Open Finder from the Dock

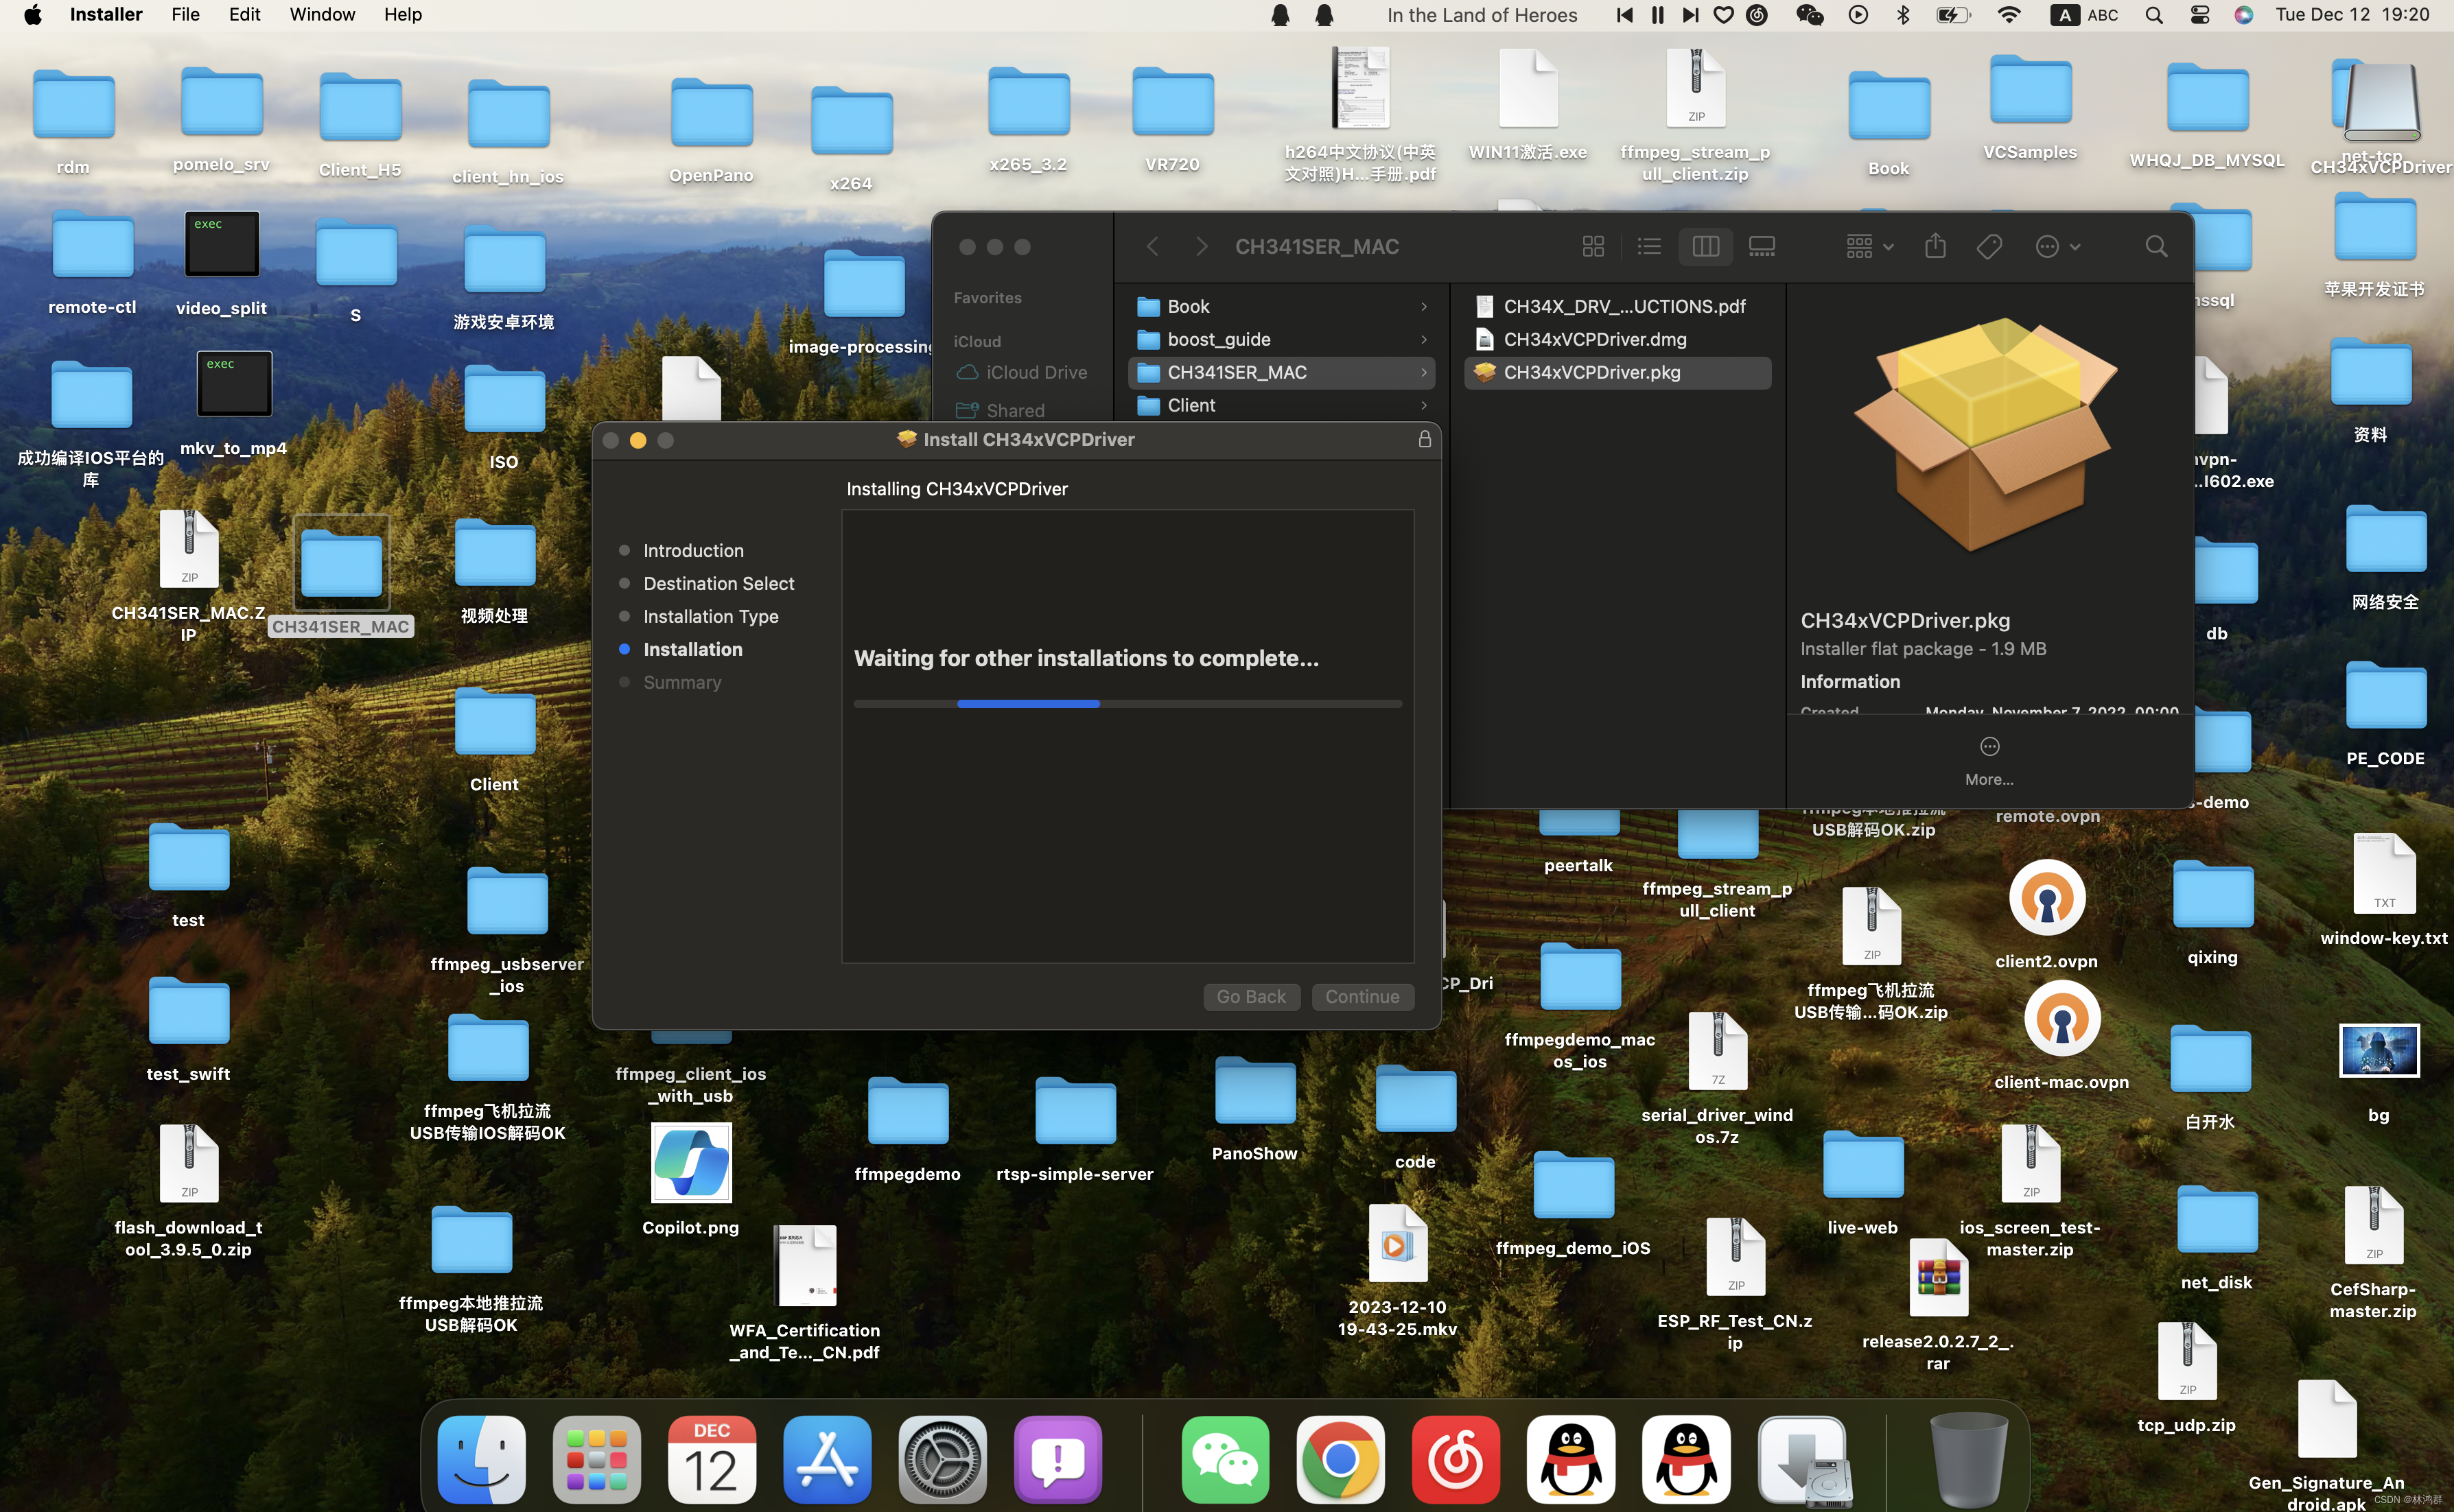pos(481,1459)
